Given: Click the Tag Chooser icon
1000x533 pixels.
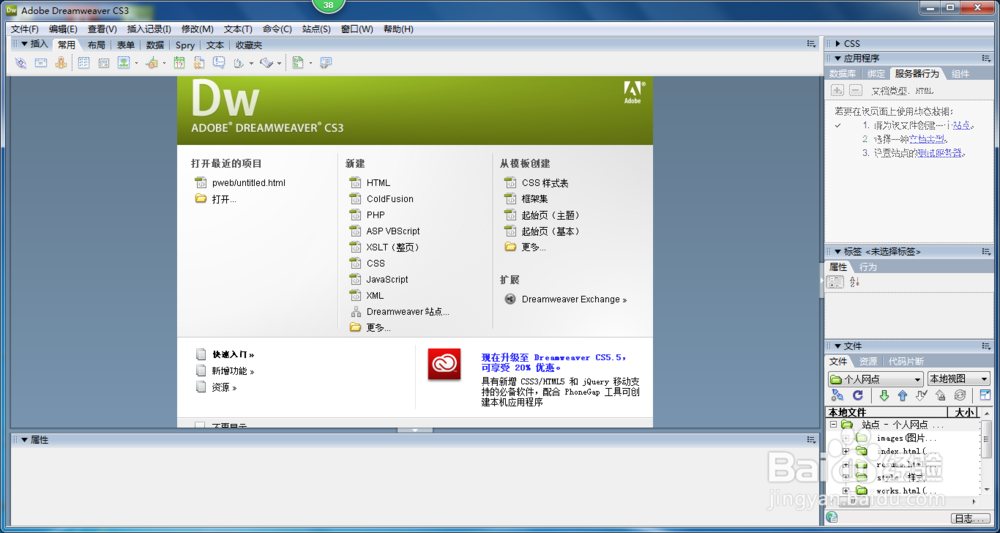Looking at the screenshot, I should (326, 62).
